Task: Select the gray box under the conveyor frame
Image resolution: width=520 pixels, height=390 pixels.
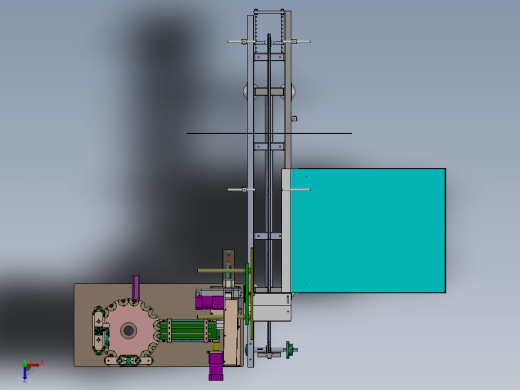Action: pyautogui.click(x=272, y=308)
